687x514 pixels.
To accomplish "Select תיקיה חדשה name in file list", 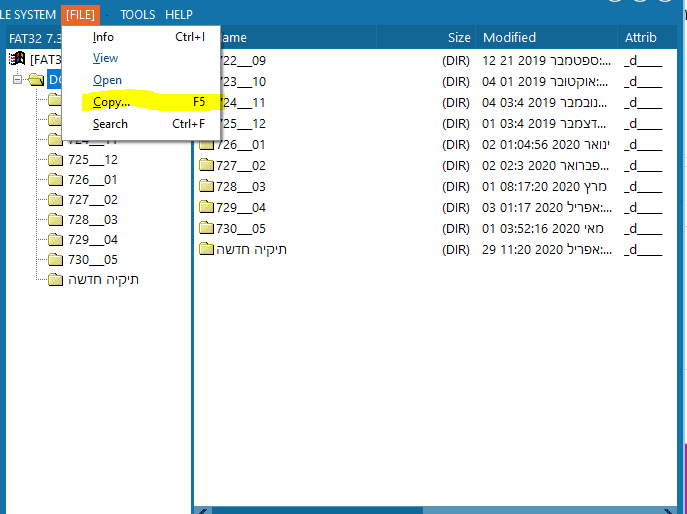I will (x=251, y=249).
